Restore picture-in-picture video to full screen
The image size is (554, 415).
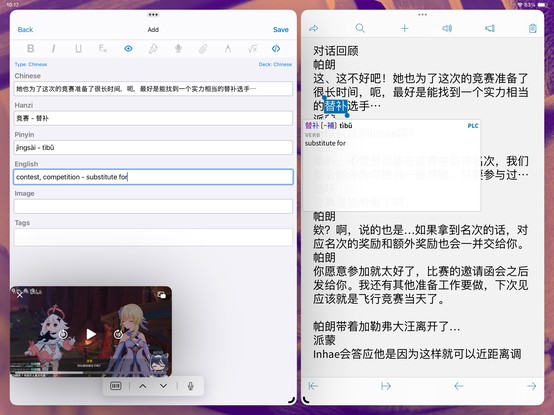(x=161, y=295)
